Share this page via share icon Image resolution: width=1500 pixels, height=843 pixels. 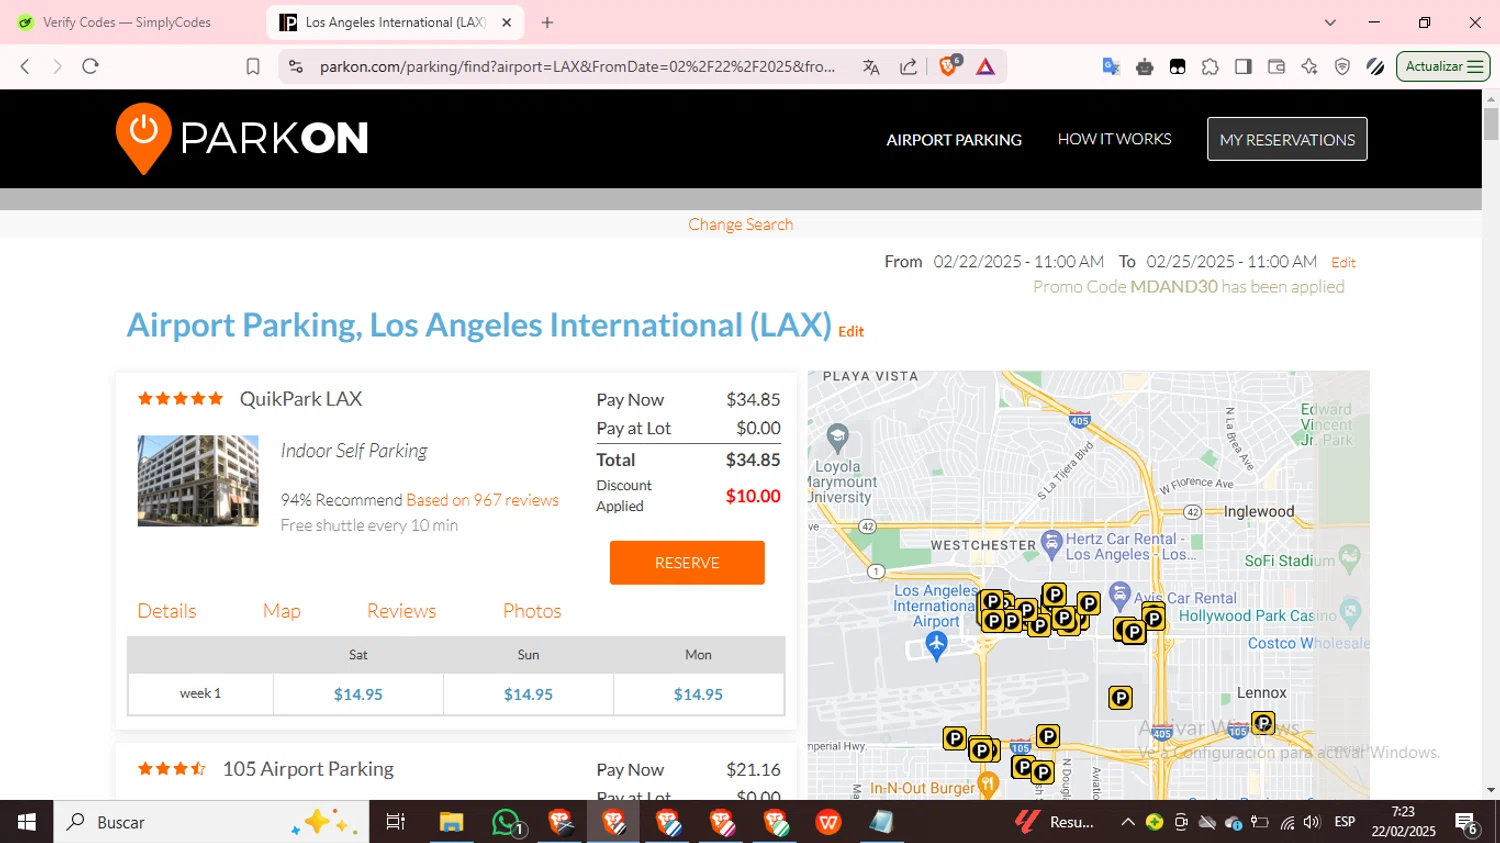[908, 66]
